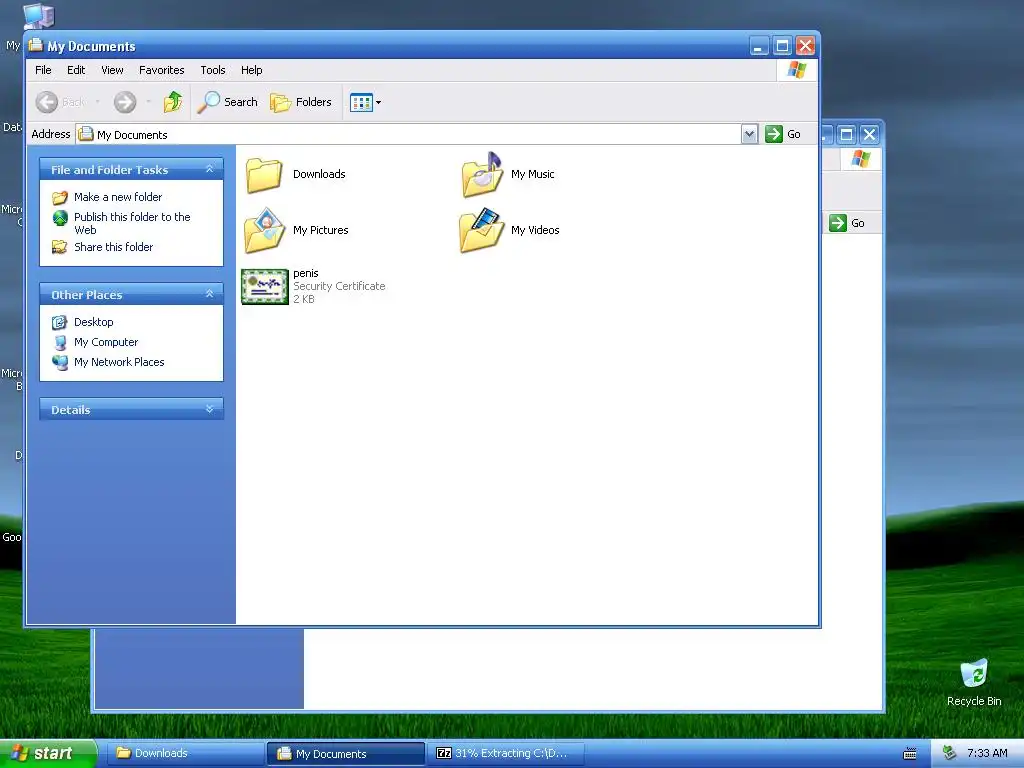Open My Network Places link
This screenshot has height=768, width=1024.
[119, 362]
